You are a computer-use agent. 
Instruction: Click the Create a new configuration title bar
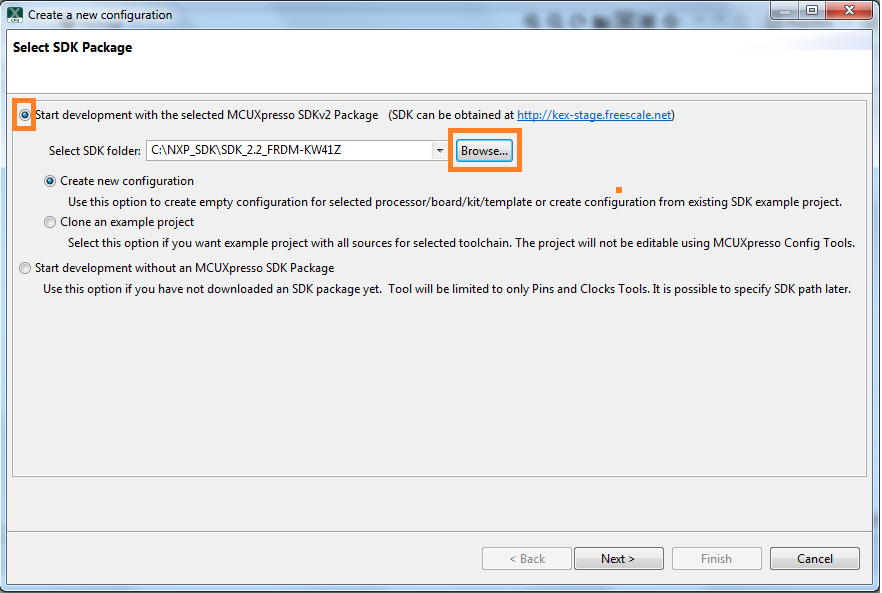[300, 15]
